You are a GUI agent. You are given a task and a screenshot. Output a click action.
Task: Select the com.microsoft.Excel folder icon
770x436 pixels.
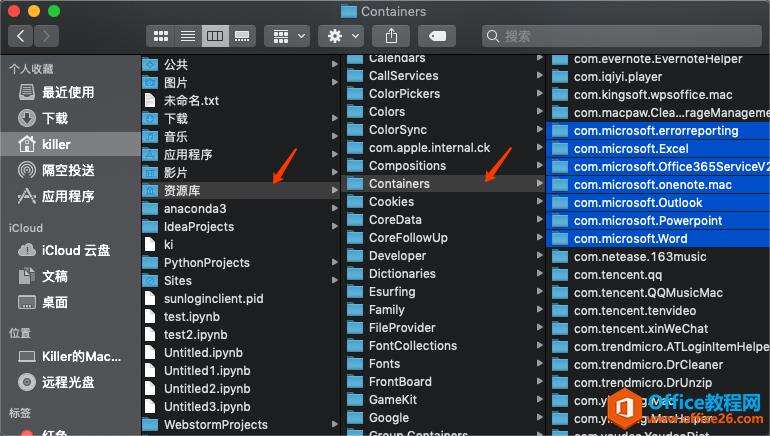coord(560,149)
